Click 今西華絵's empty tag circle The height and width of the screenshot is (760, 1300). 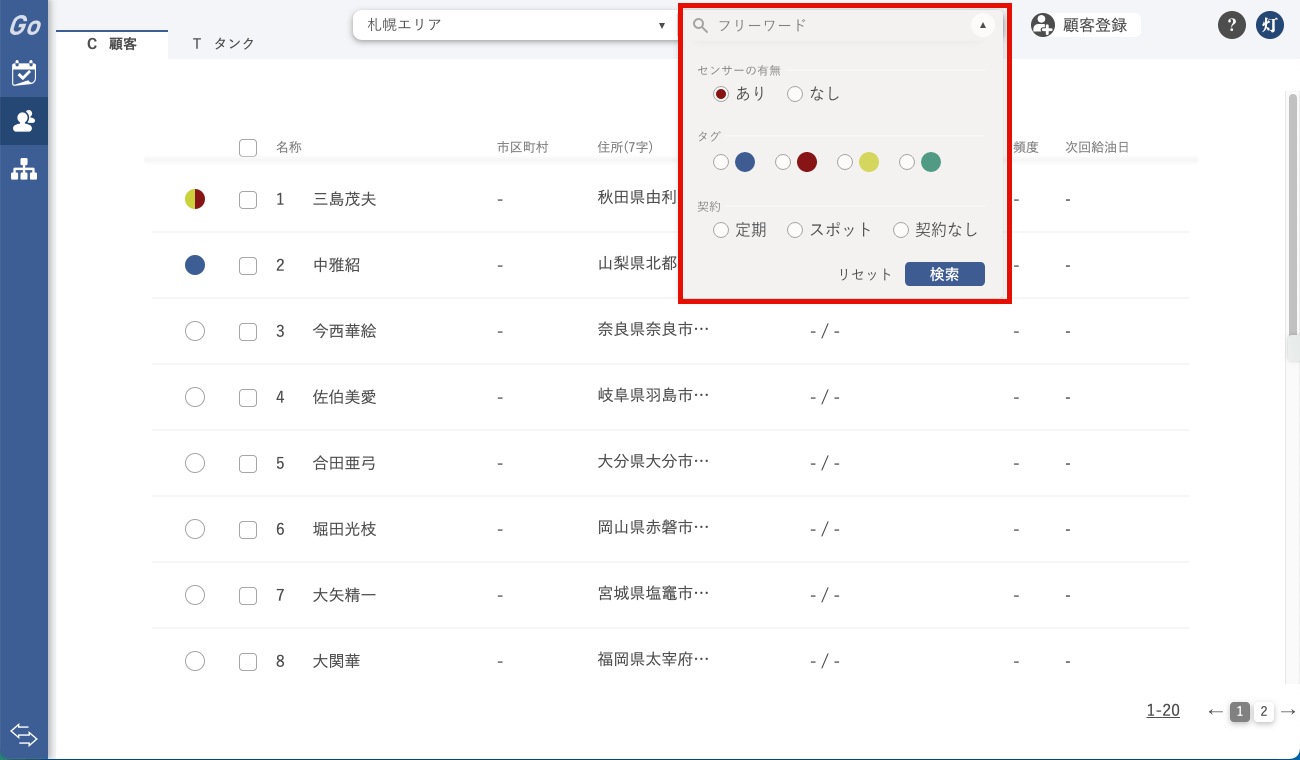195,331
